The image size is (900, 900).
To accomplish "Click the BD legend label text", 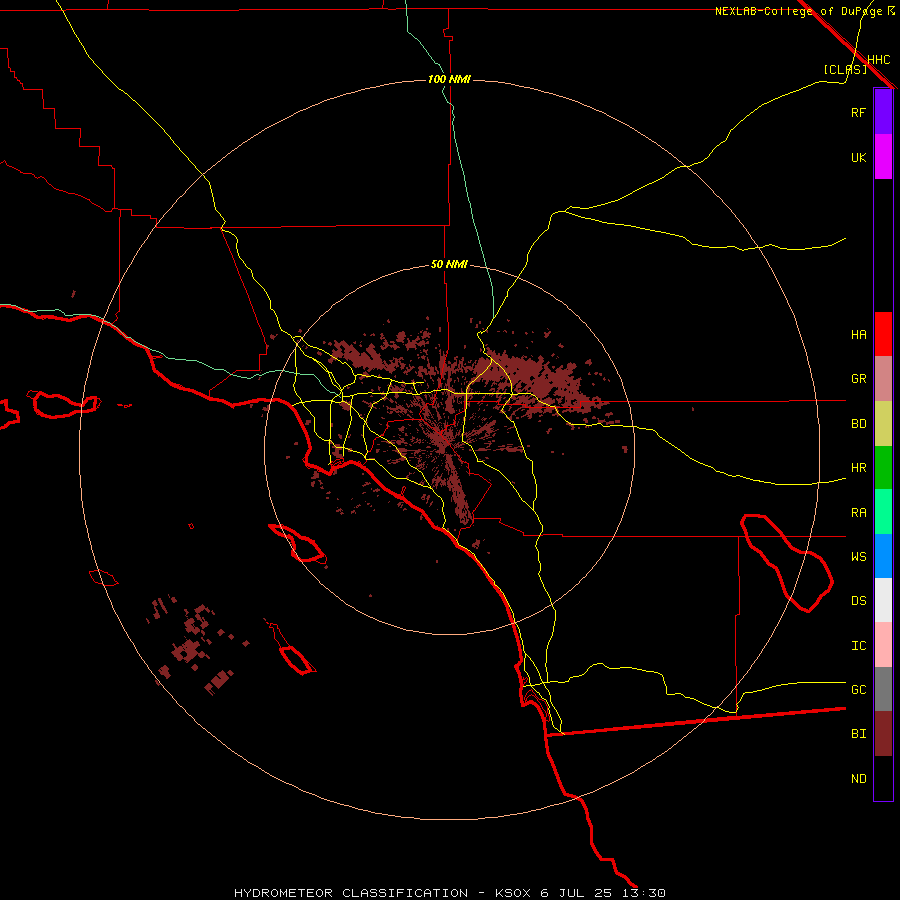I will 858,424.
